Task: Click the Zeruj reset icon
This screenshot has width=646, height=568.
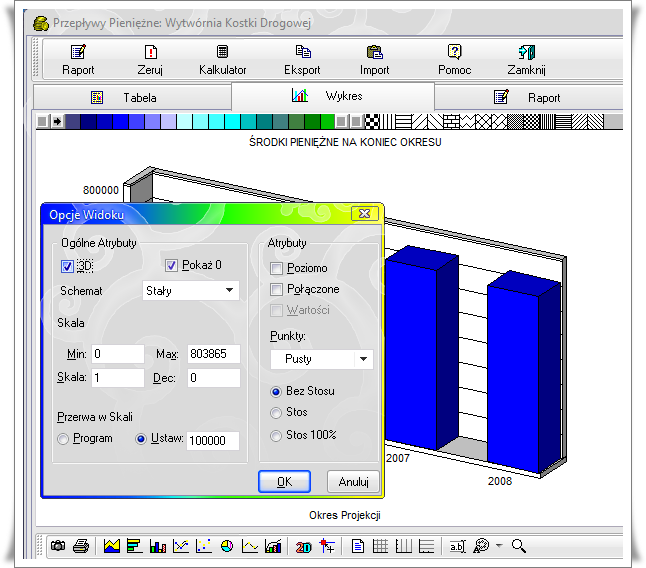Action: coord(150,60)
